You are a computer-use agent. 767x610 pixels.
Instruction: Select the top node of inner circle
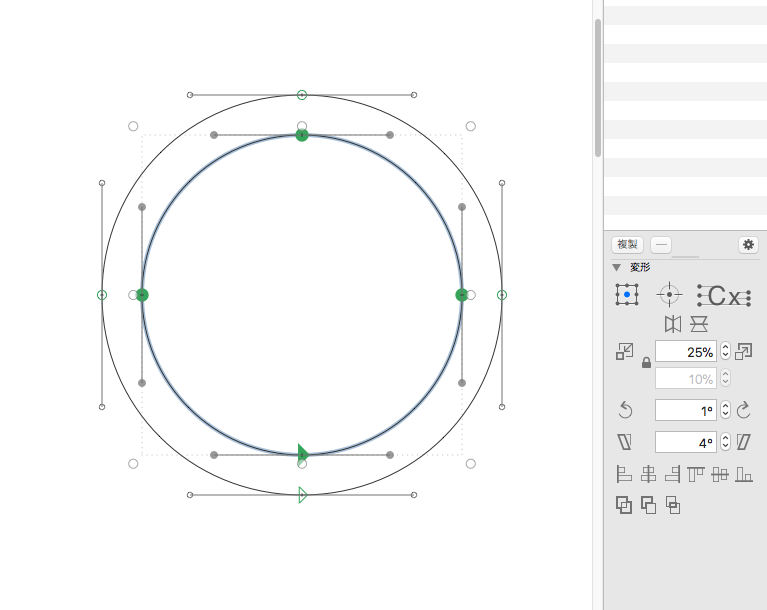pos(302,135)
